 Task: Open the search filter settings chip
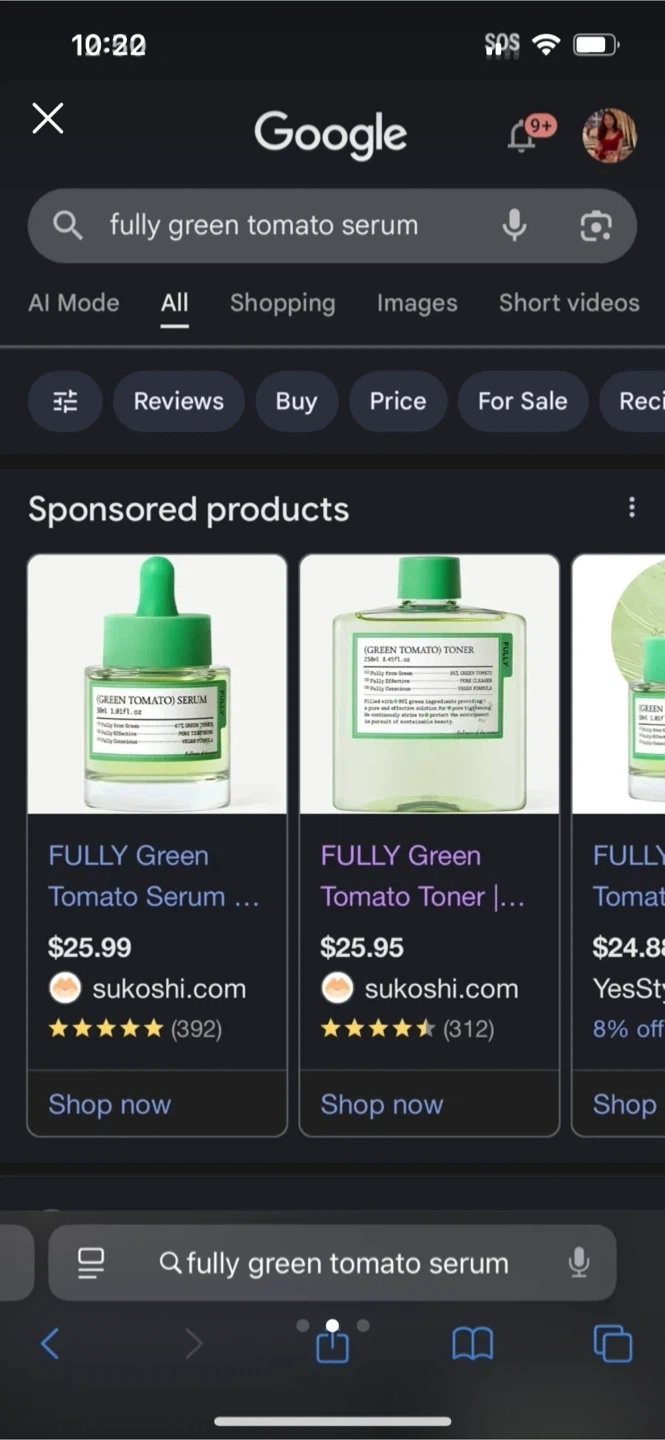click(65, 401)
